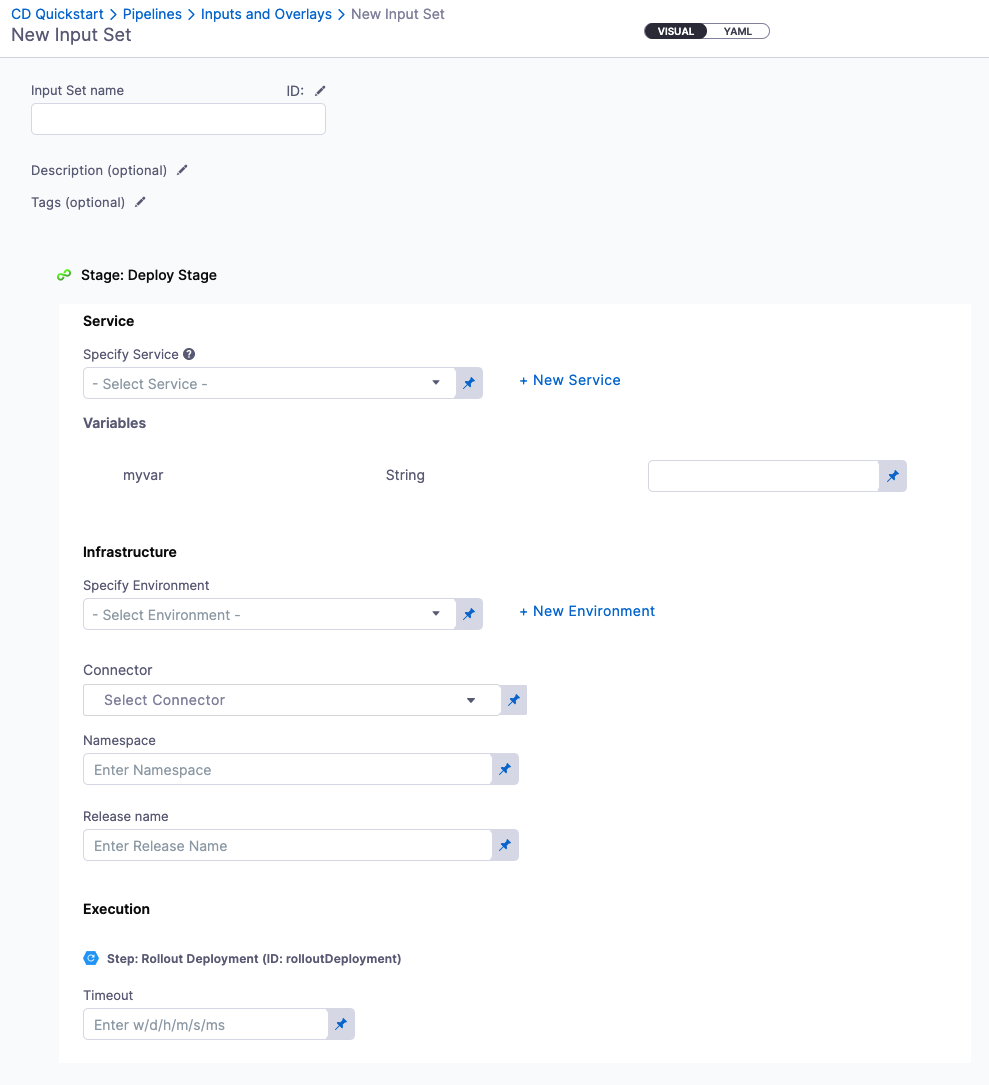Click the pin icon beside Select Service
Viewport: 989px width, 1085px height.
pos(469,384)
